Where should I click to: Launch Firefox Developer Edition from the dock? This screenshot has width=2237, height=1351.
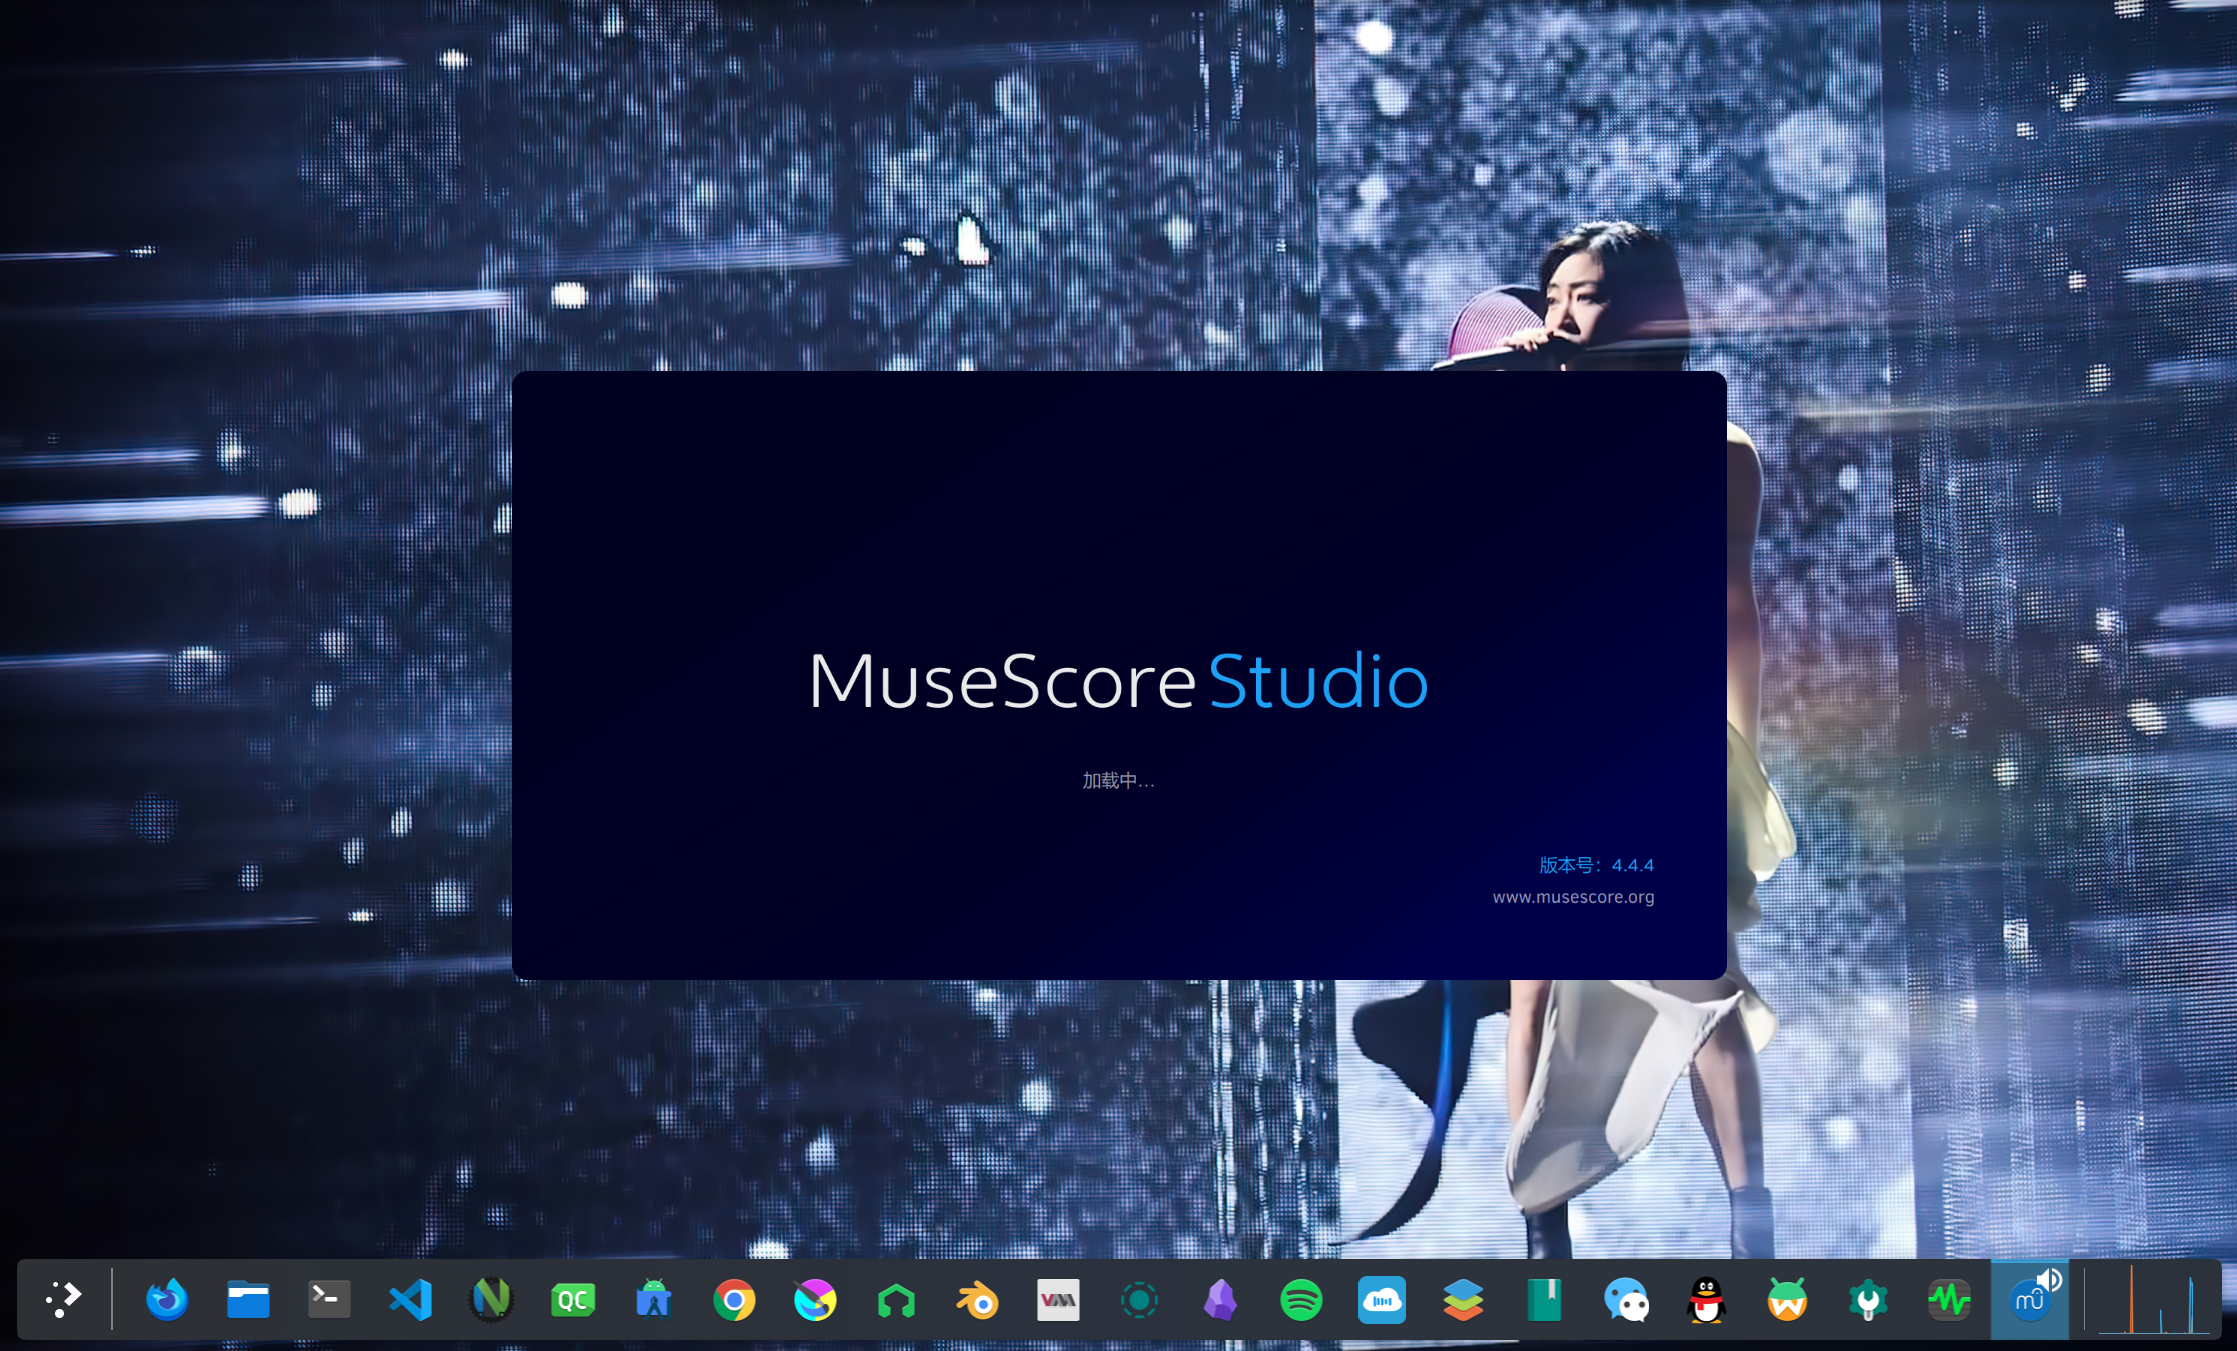point(167,1300)
